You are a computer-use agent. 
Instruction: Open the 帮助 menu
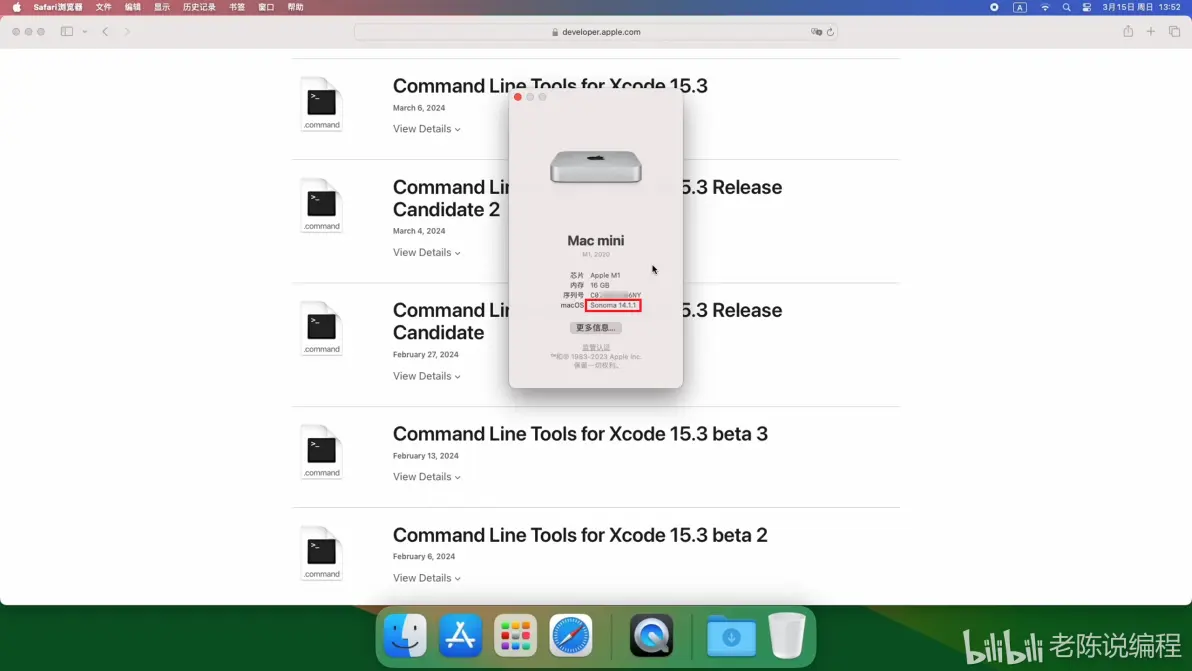coord(296,8)
